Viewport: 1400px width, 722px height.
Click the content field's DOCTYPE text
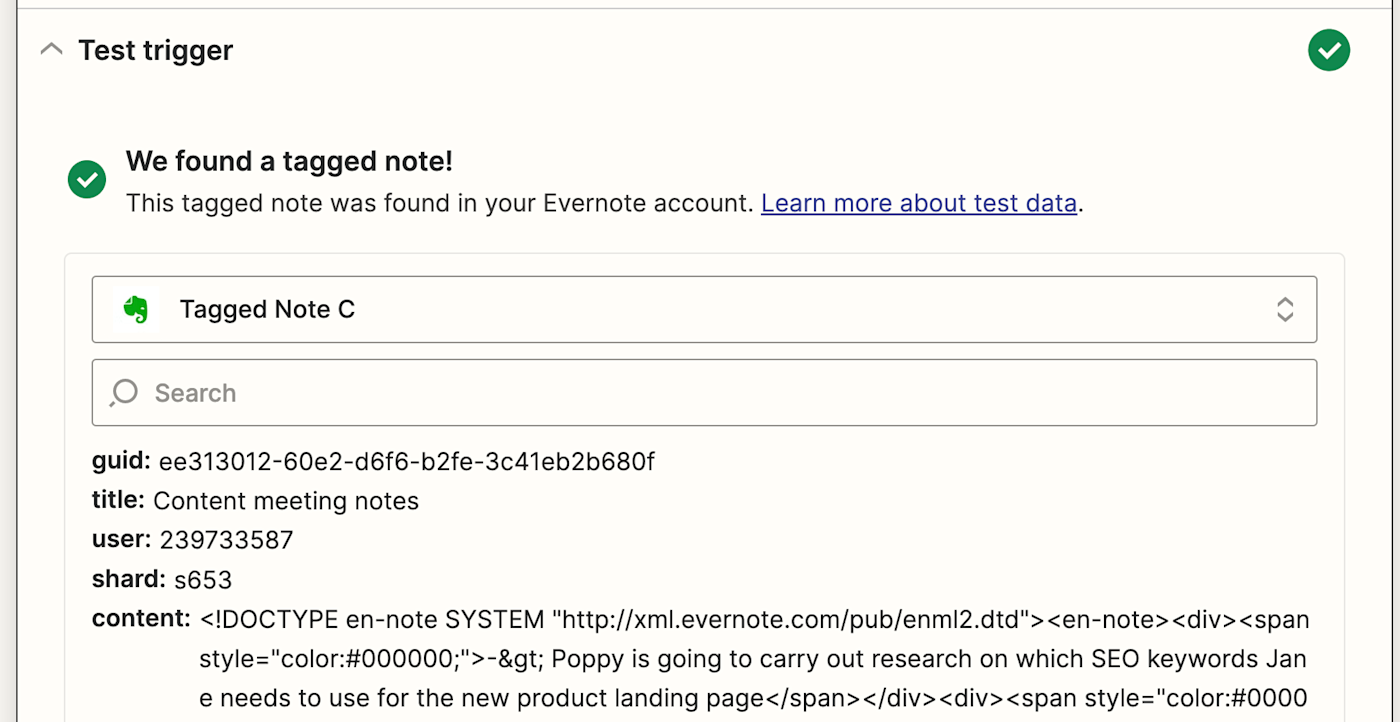pos(268,620)
